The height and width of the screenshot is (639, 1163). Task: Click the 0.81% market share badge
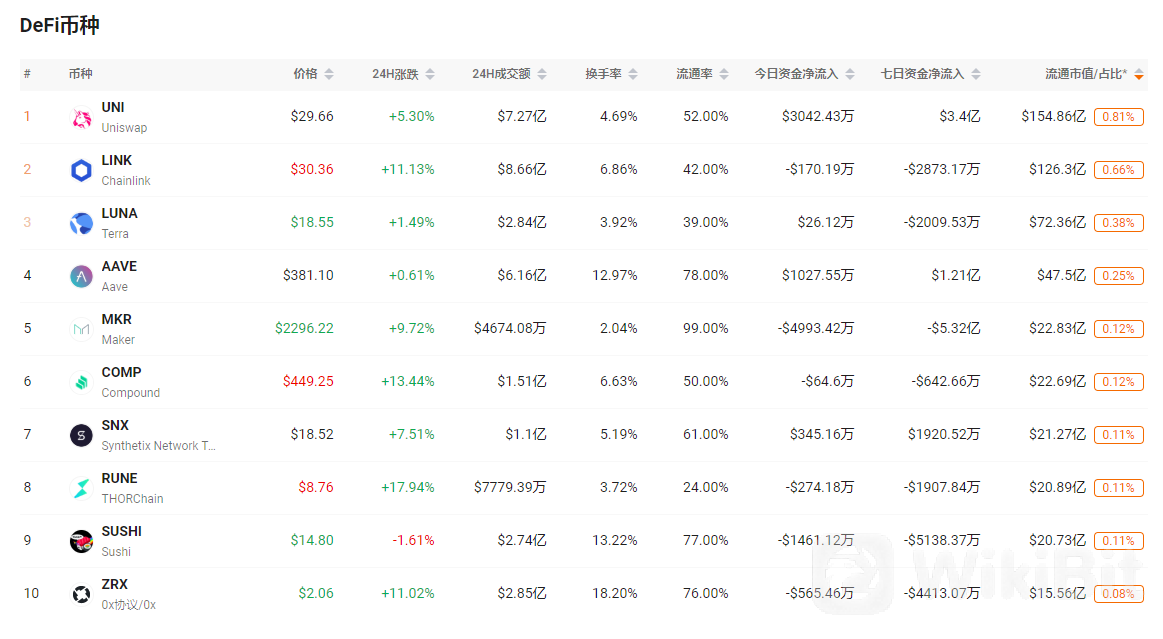pyautogui.click(x=1118, y=117)
